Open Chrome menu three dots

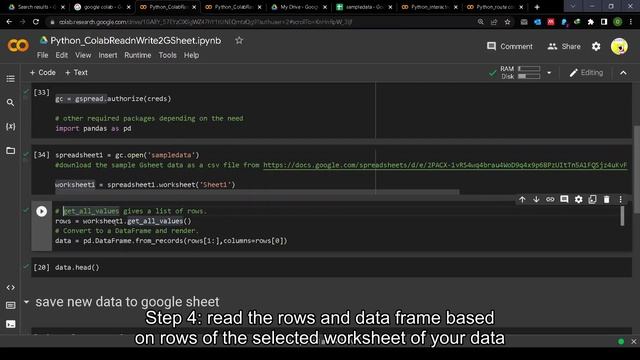(631, 22)
